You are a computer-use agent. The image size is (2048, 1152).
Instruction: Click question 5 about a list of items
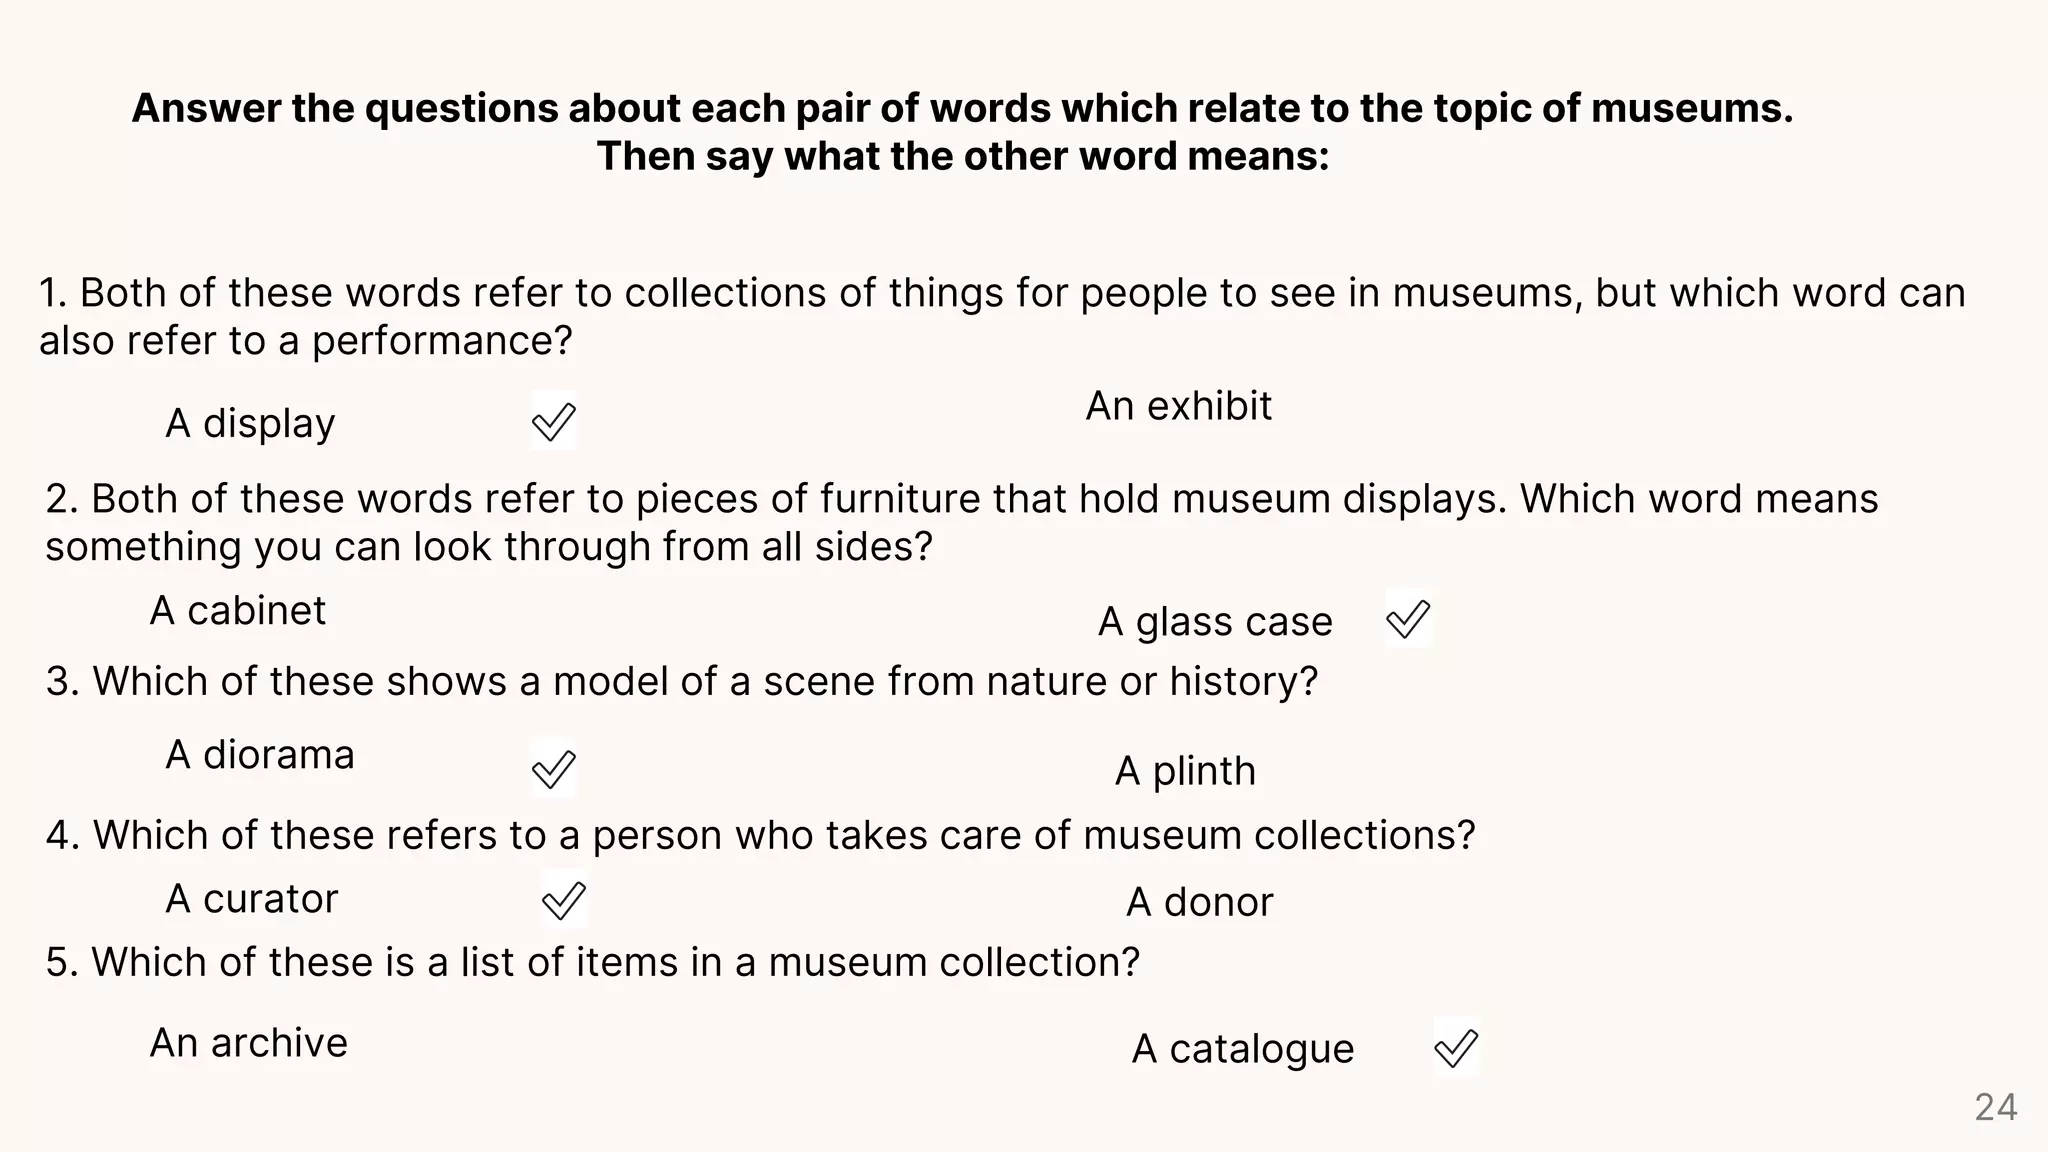pyautogui.click(x=592, y=962)
